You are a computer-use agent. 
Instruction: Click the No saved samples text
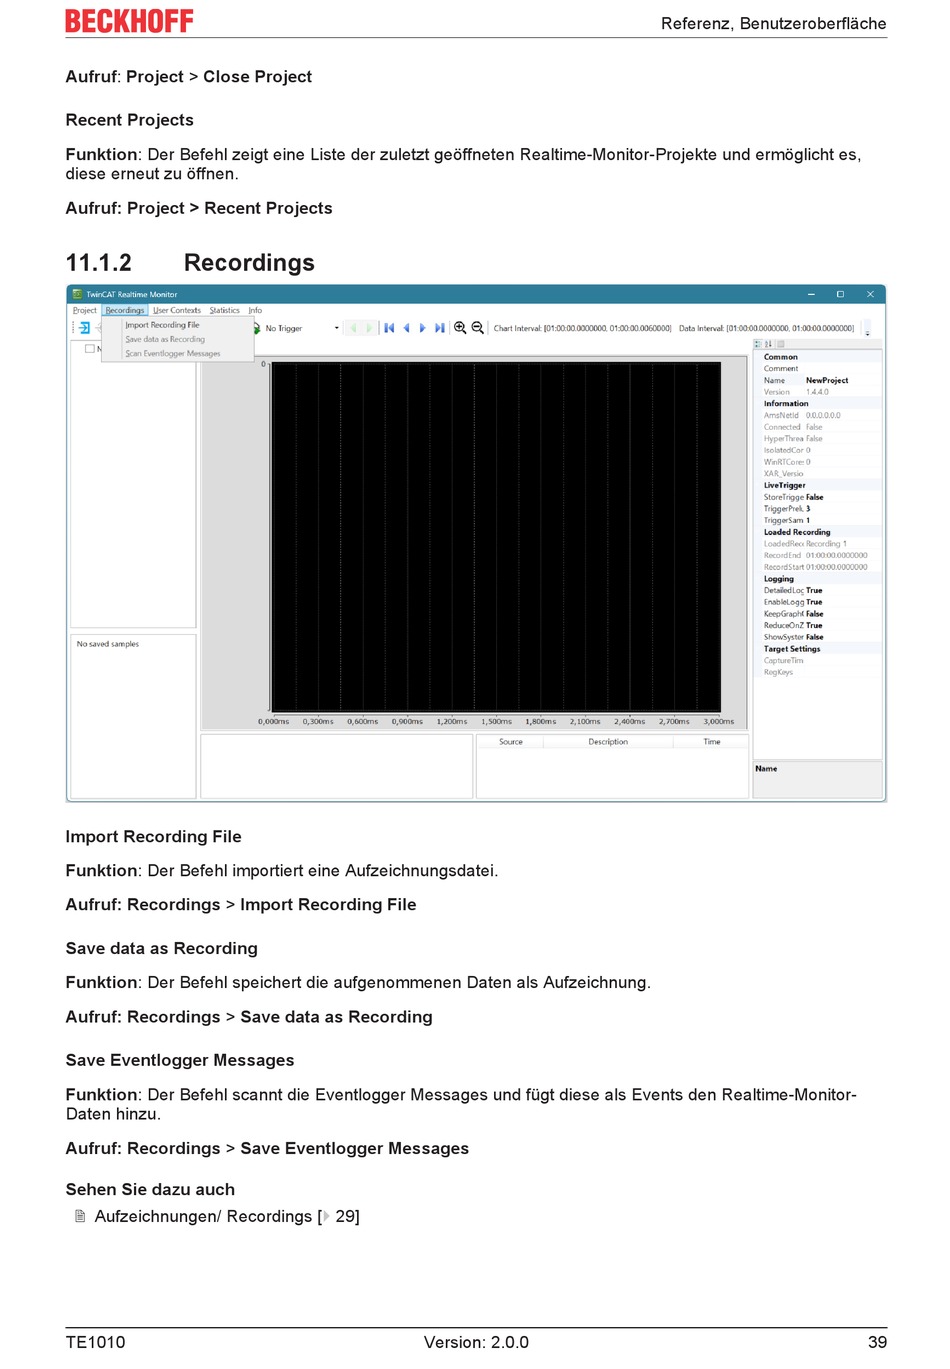click(x=108, y=644)
